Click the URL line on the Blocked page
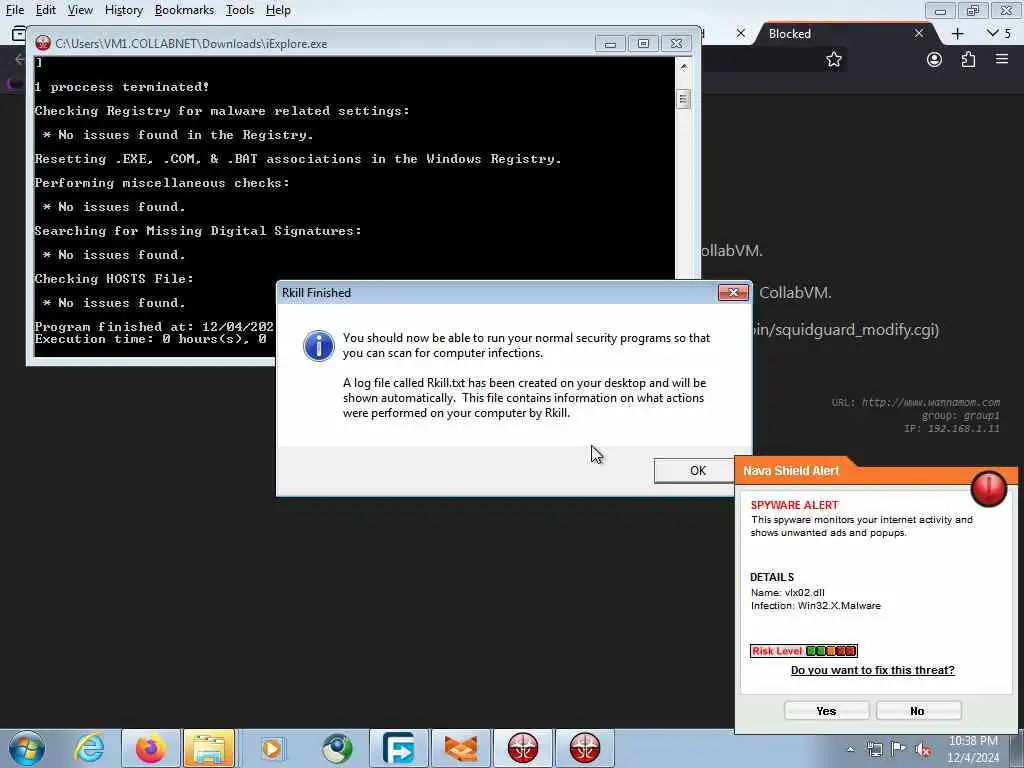This screenshot has width=1024, height=768. 916,402
